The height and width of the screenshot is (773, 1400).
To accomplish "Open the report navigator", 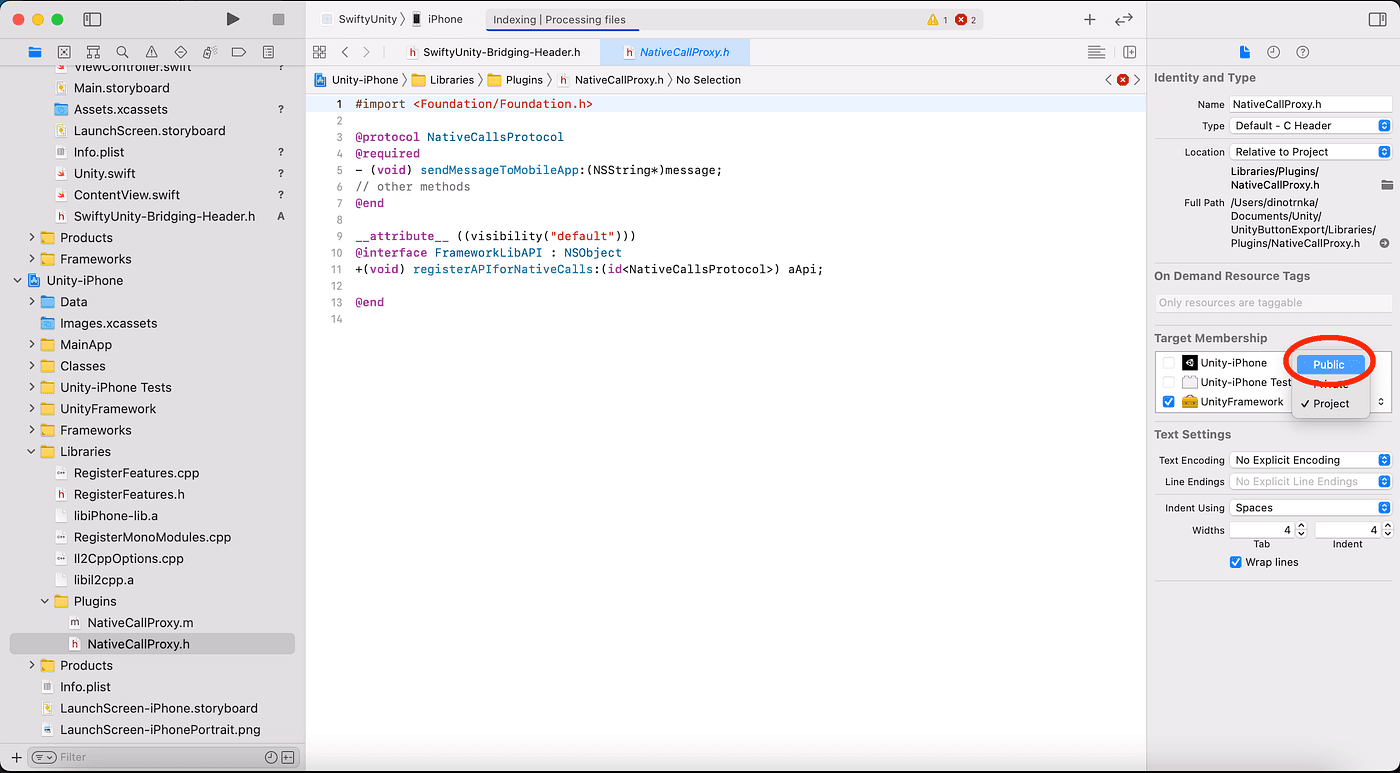I will coord(268,52).
